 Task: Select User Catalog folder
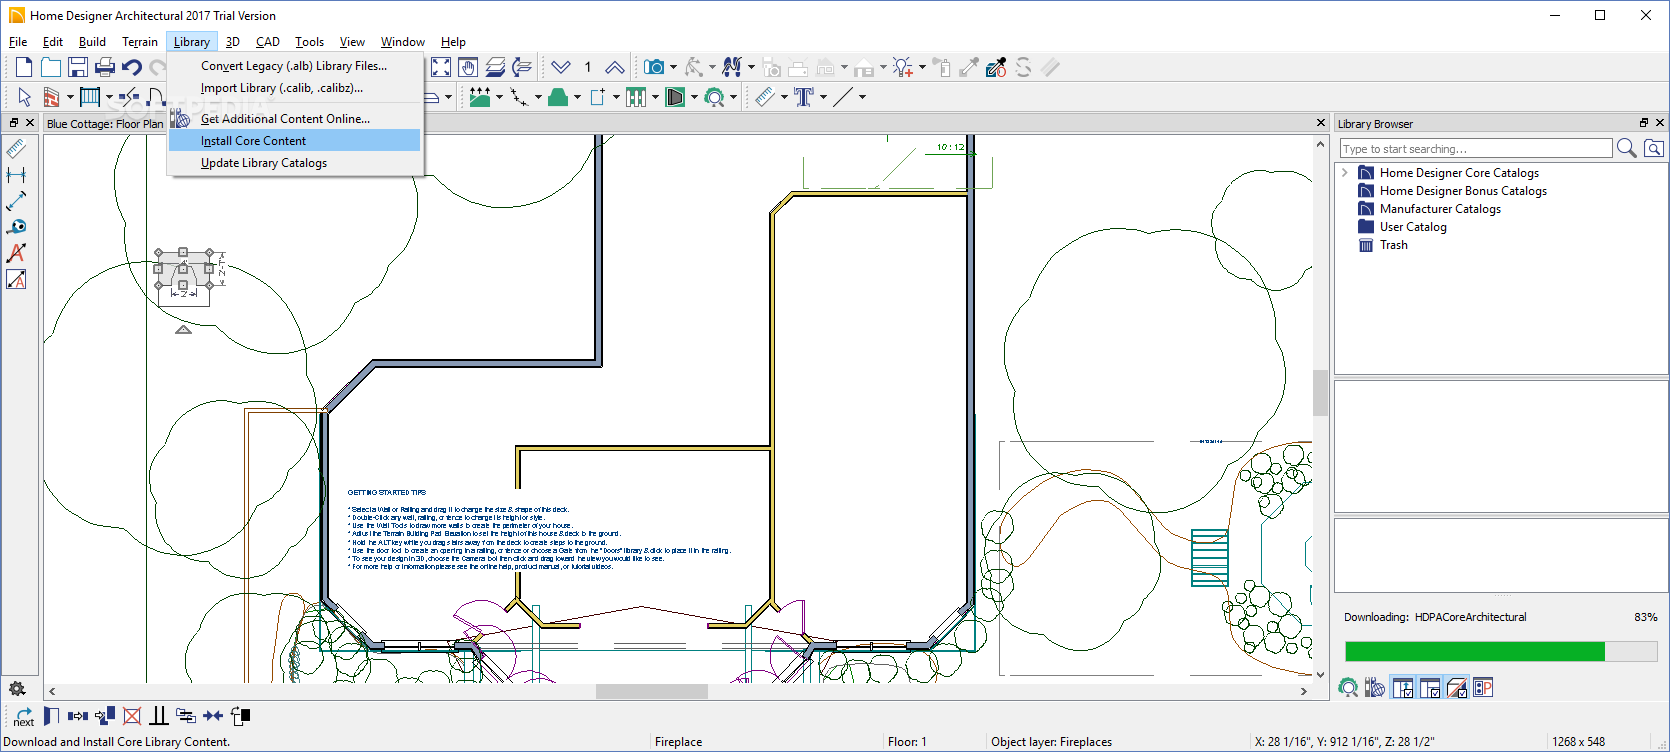(x=1413, y=227)
